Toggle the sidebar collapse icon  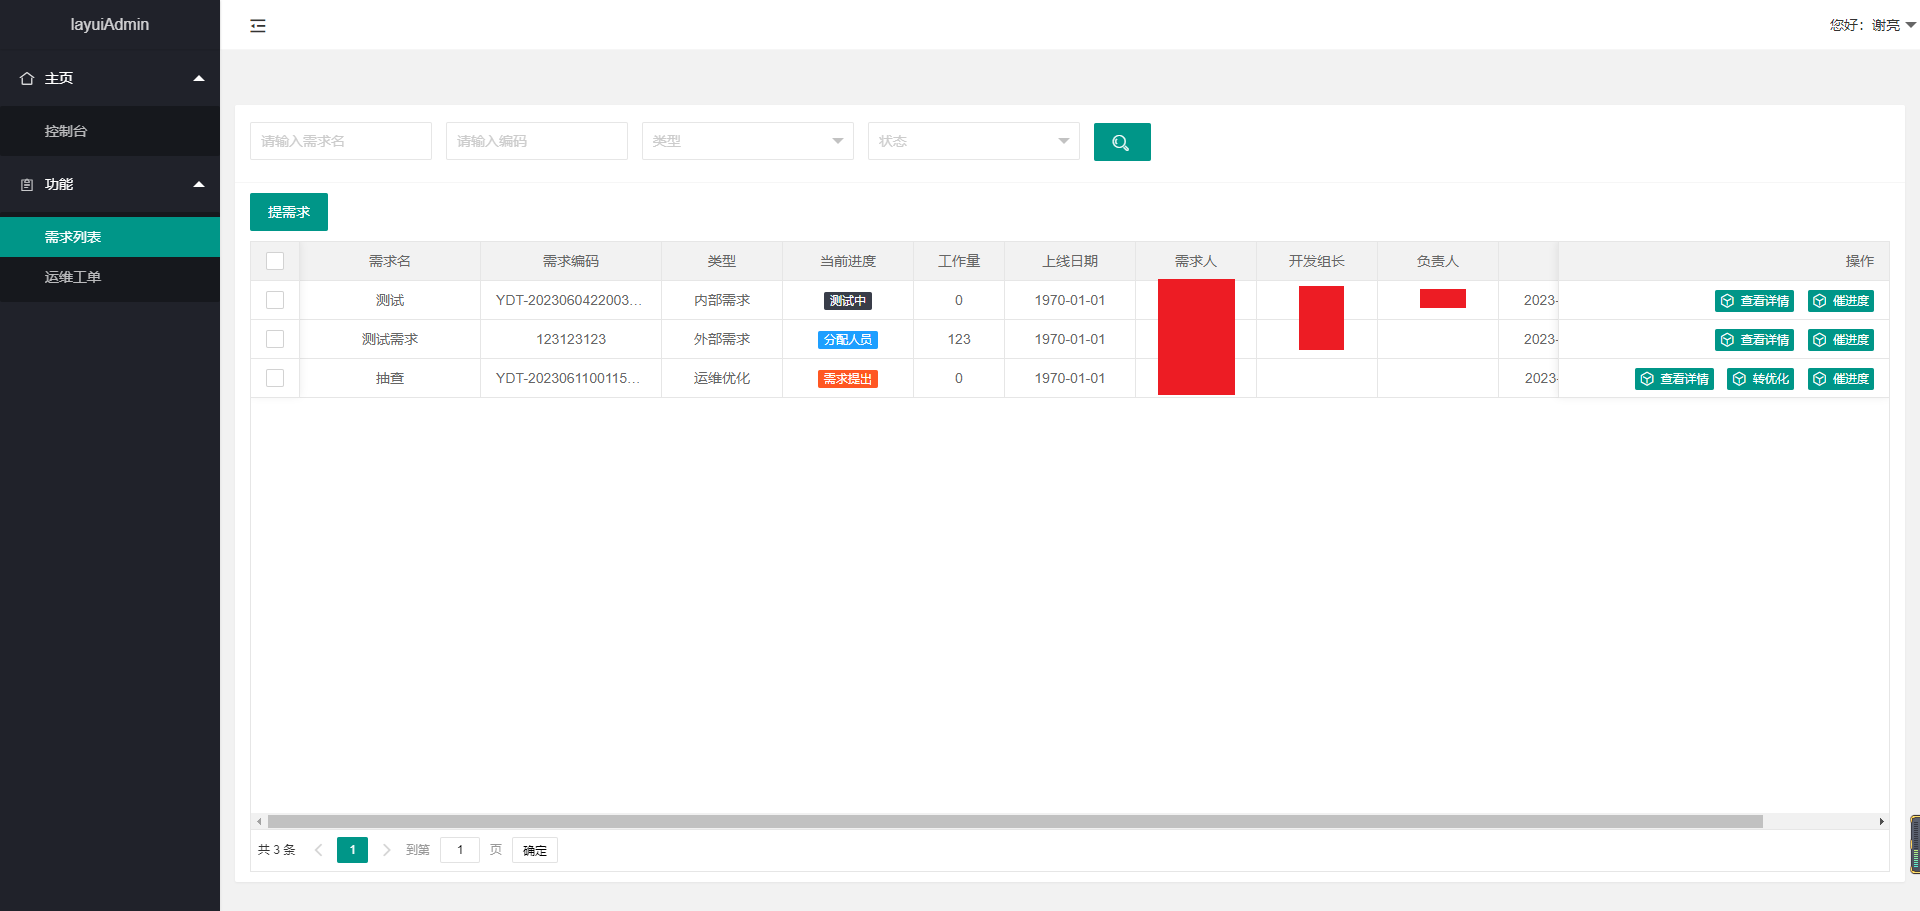coord(258,26)
